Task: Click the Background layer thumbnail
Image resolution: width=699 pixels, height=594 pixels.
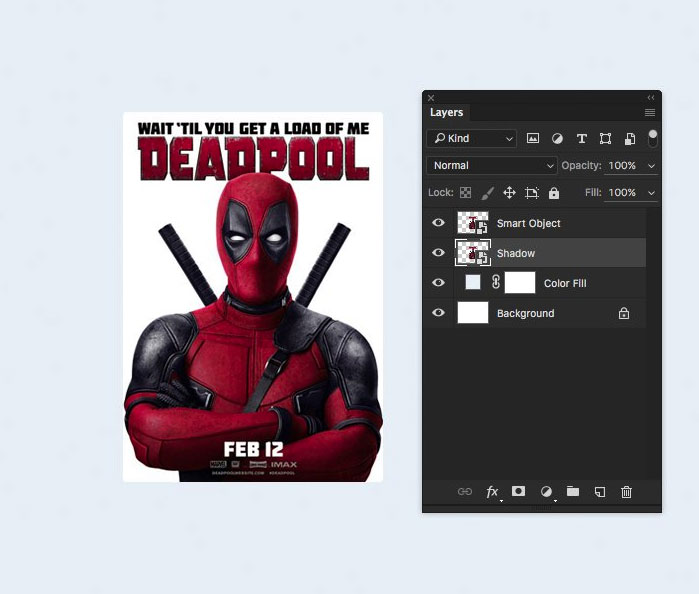Action: click(x=473, y=313)
